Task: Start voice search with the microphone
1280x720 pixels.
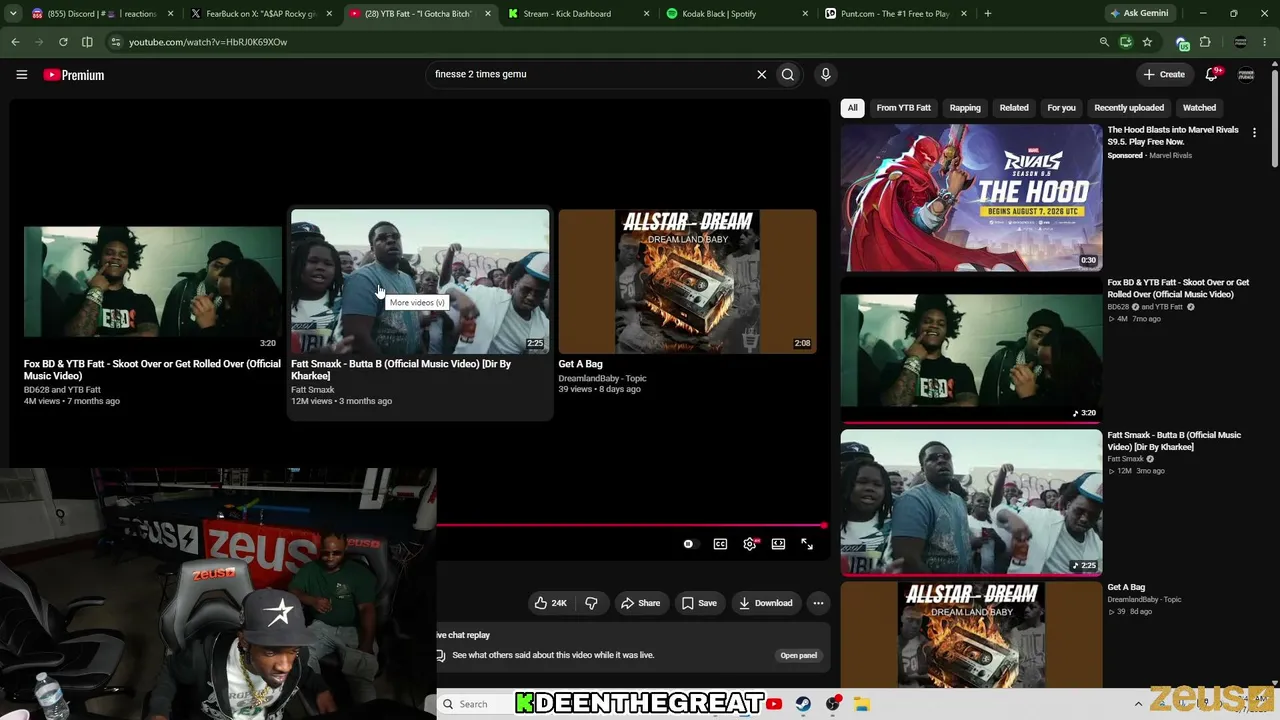Action: pos(825,74)
